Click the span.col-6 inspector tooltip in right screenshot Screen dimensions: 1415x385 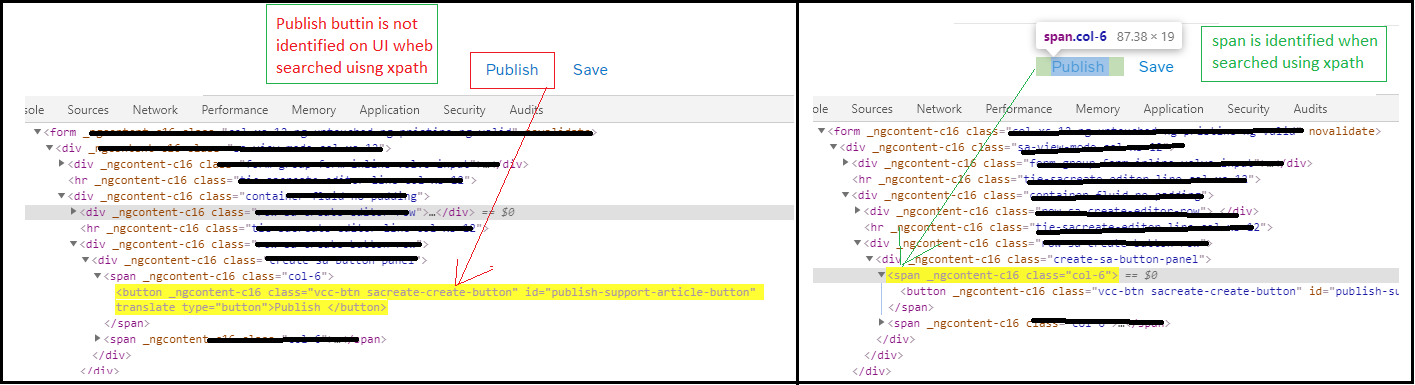tap(1108, 37)
